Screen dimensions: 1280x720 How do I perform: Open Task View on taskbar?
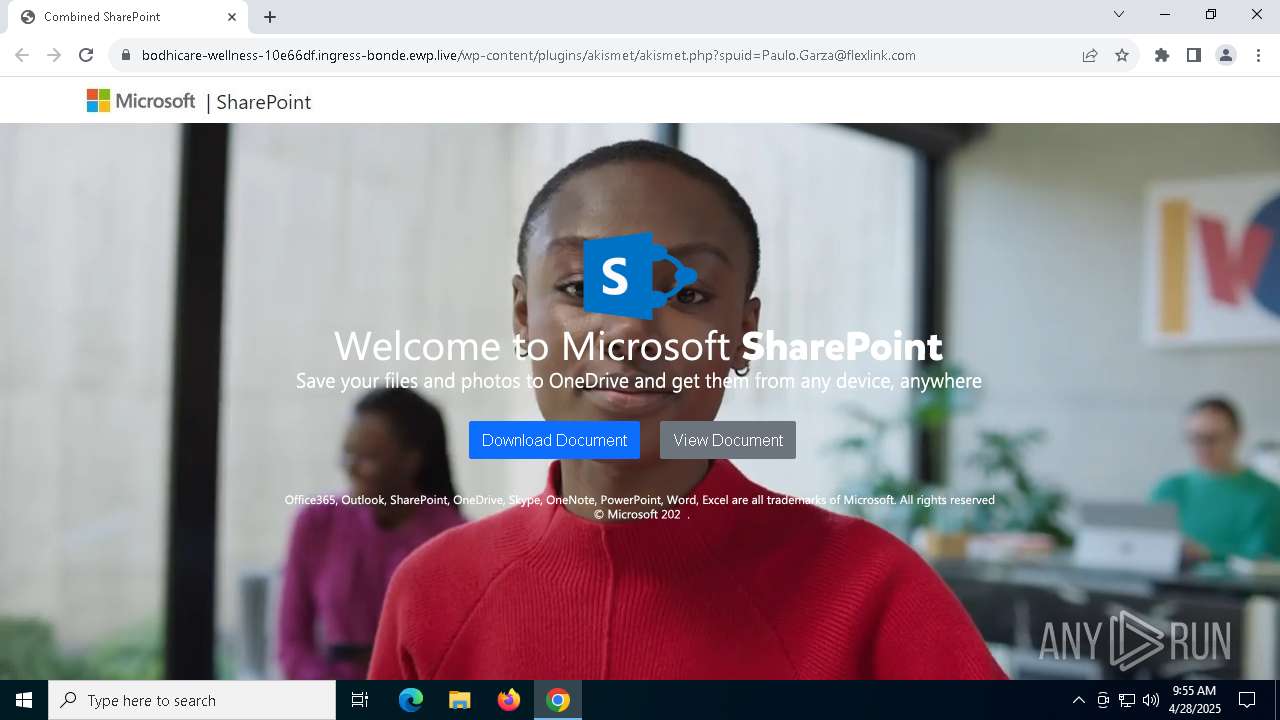pos(360,700)
